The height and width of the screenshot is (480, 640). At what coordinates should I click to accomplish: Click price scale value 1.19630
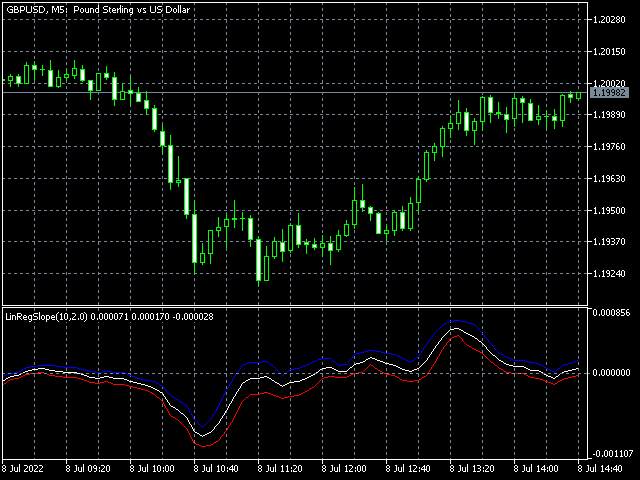[x=609, y=178]
